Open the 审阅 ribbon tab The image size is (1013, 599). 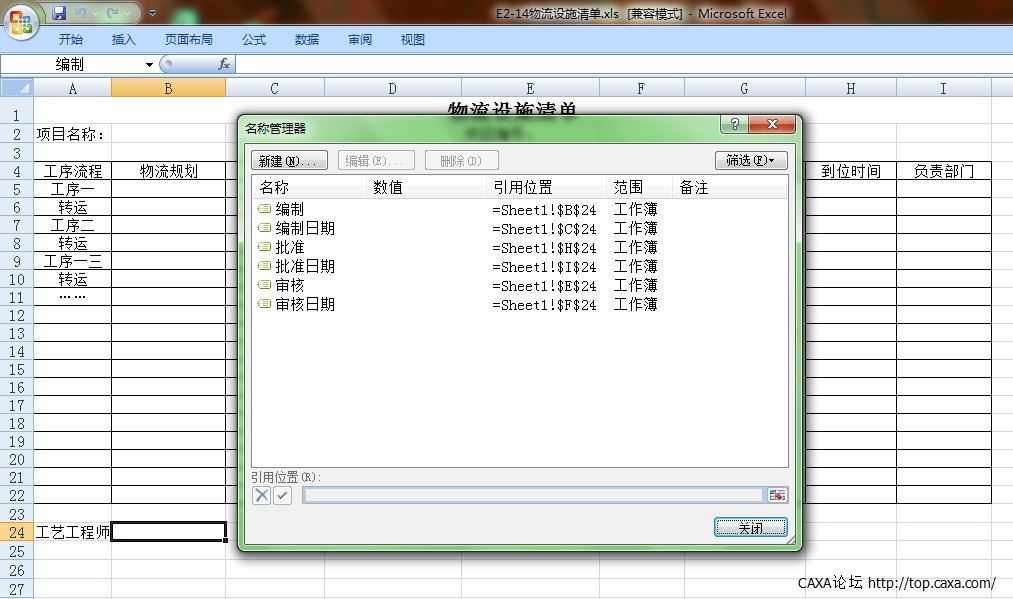(360, 39)
